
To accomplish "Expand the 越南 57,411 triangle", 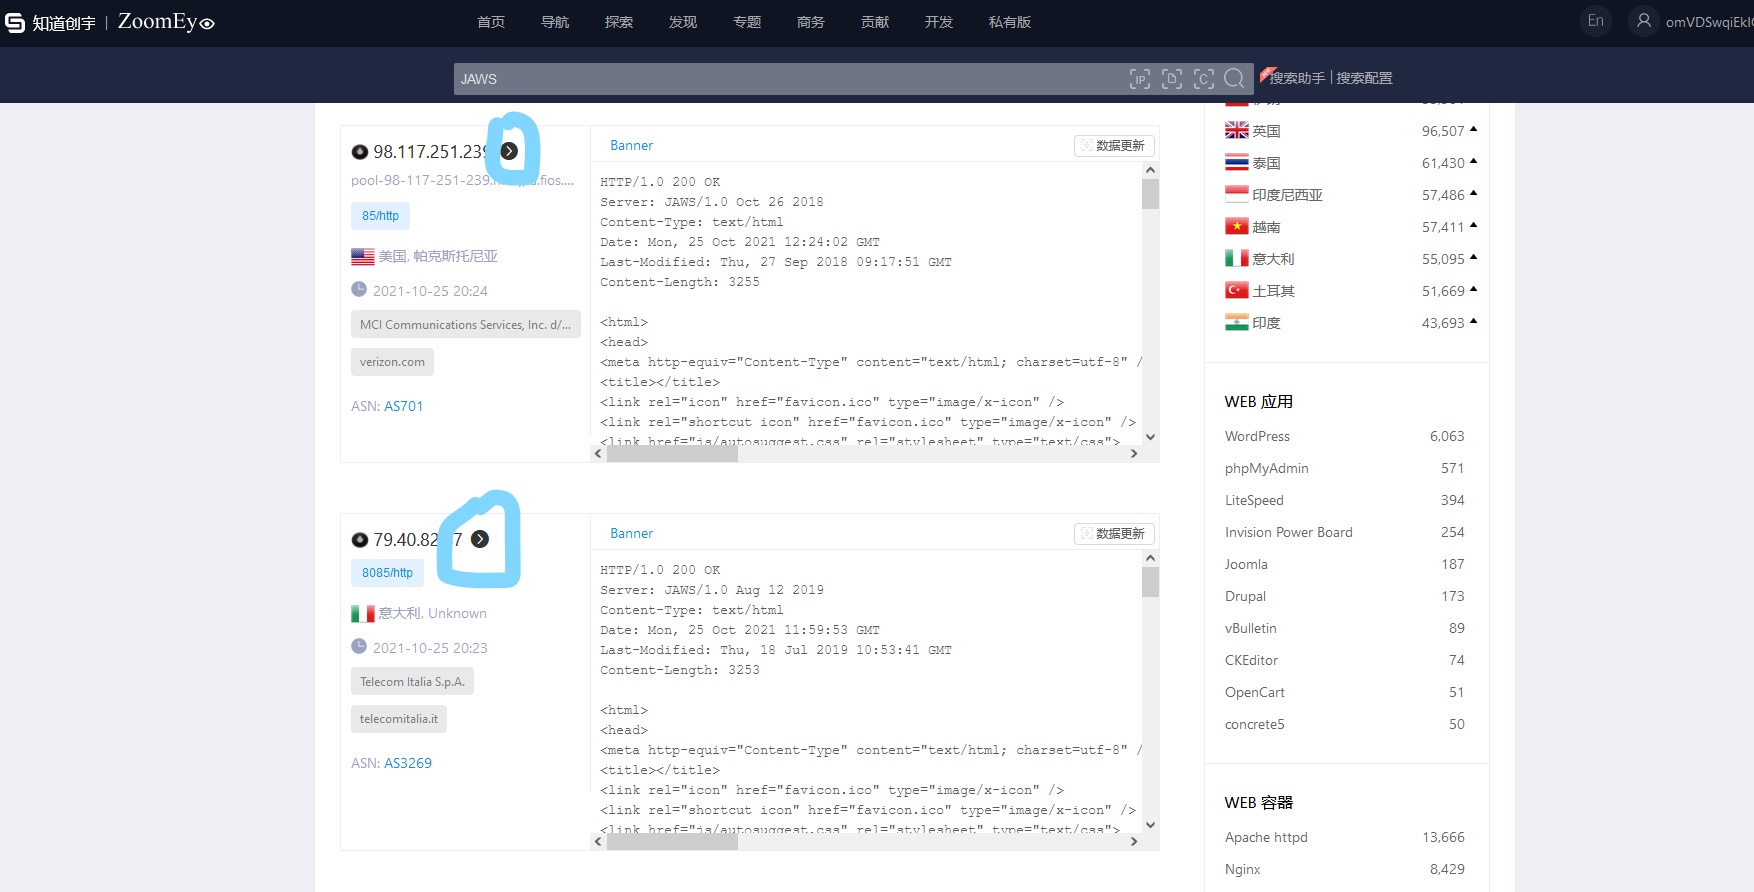I will click(1473, 225).
